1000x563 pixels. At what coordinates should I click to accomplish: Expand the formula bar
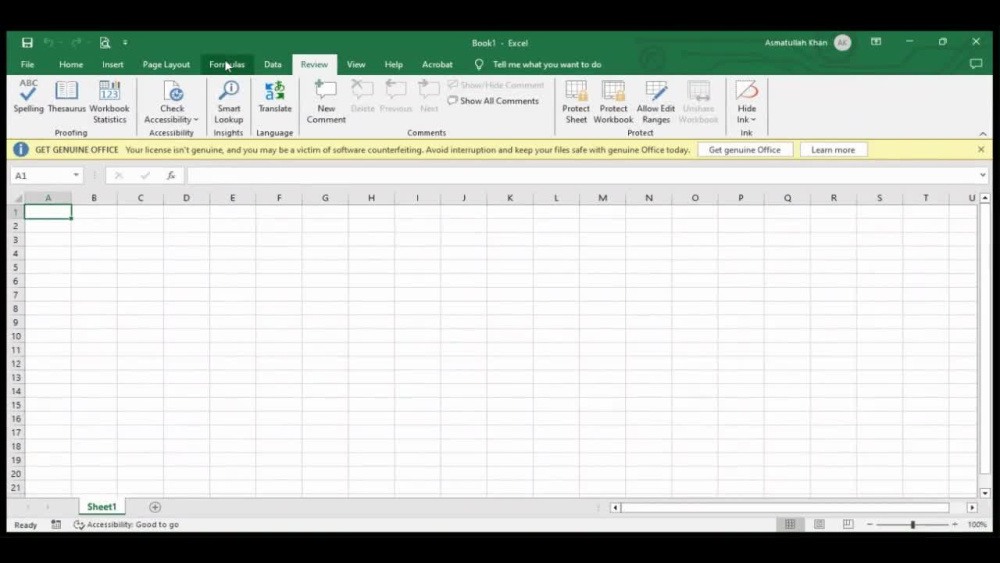pos(982,175)
